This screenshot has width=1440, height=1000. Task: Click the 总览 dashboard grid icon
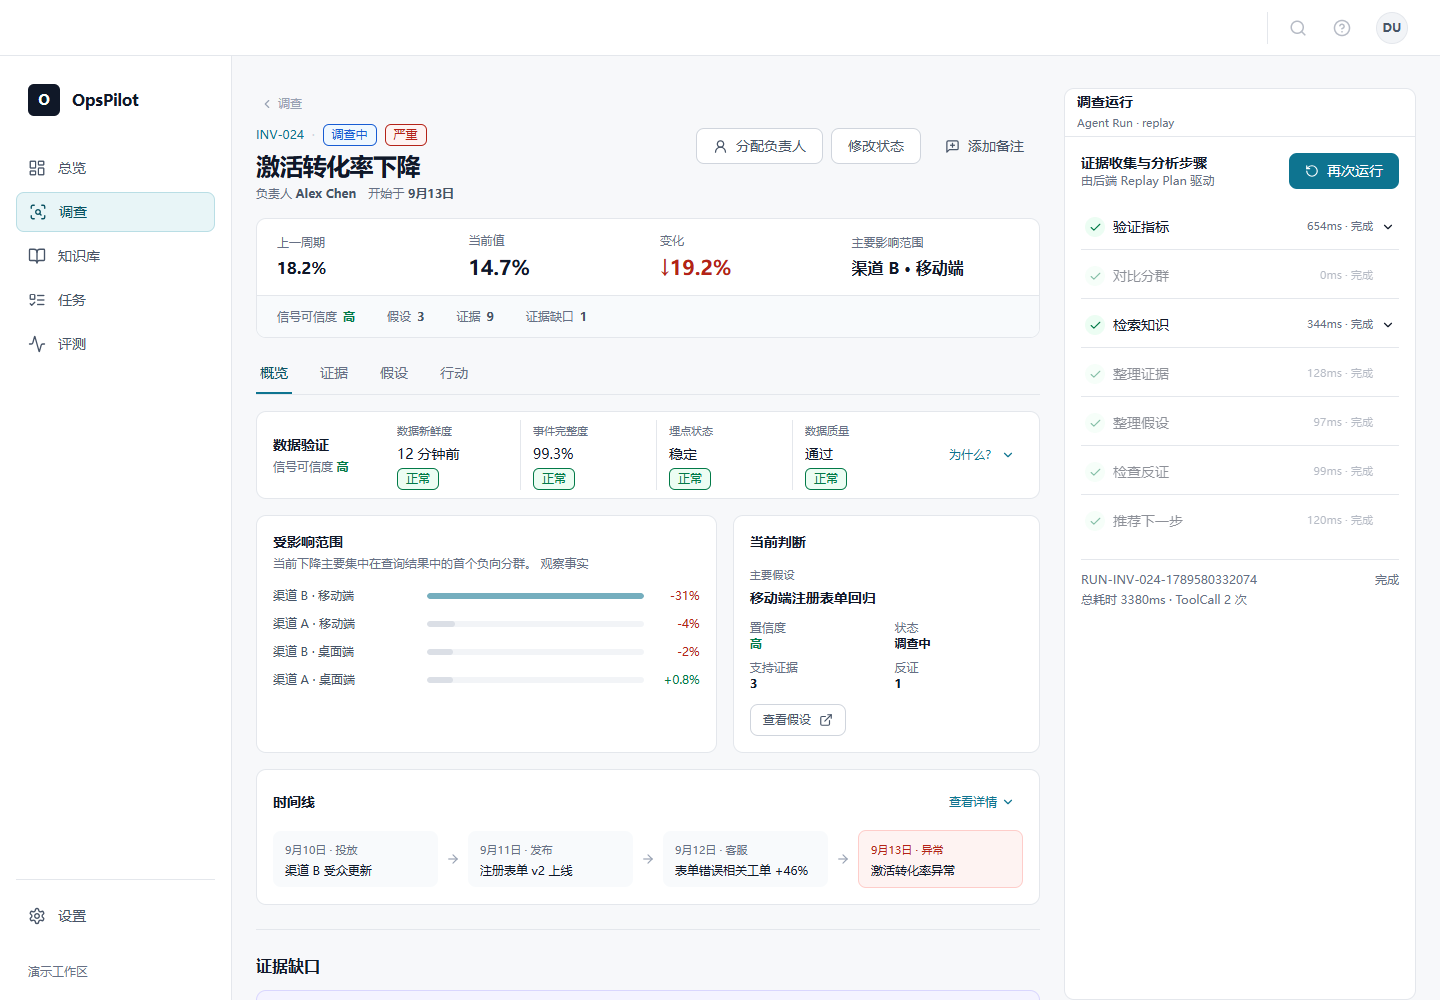tap(37, 168)
